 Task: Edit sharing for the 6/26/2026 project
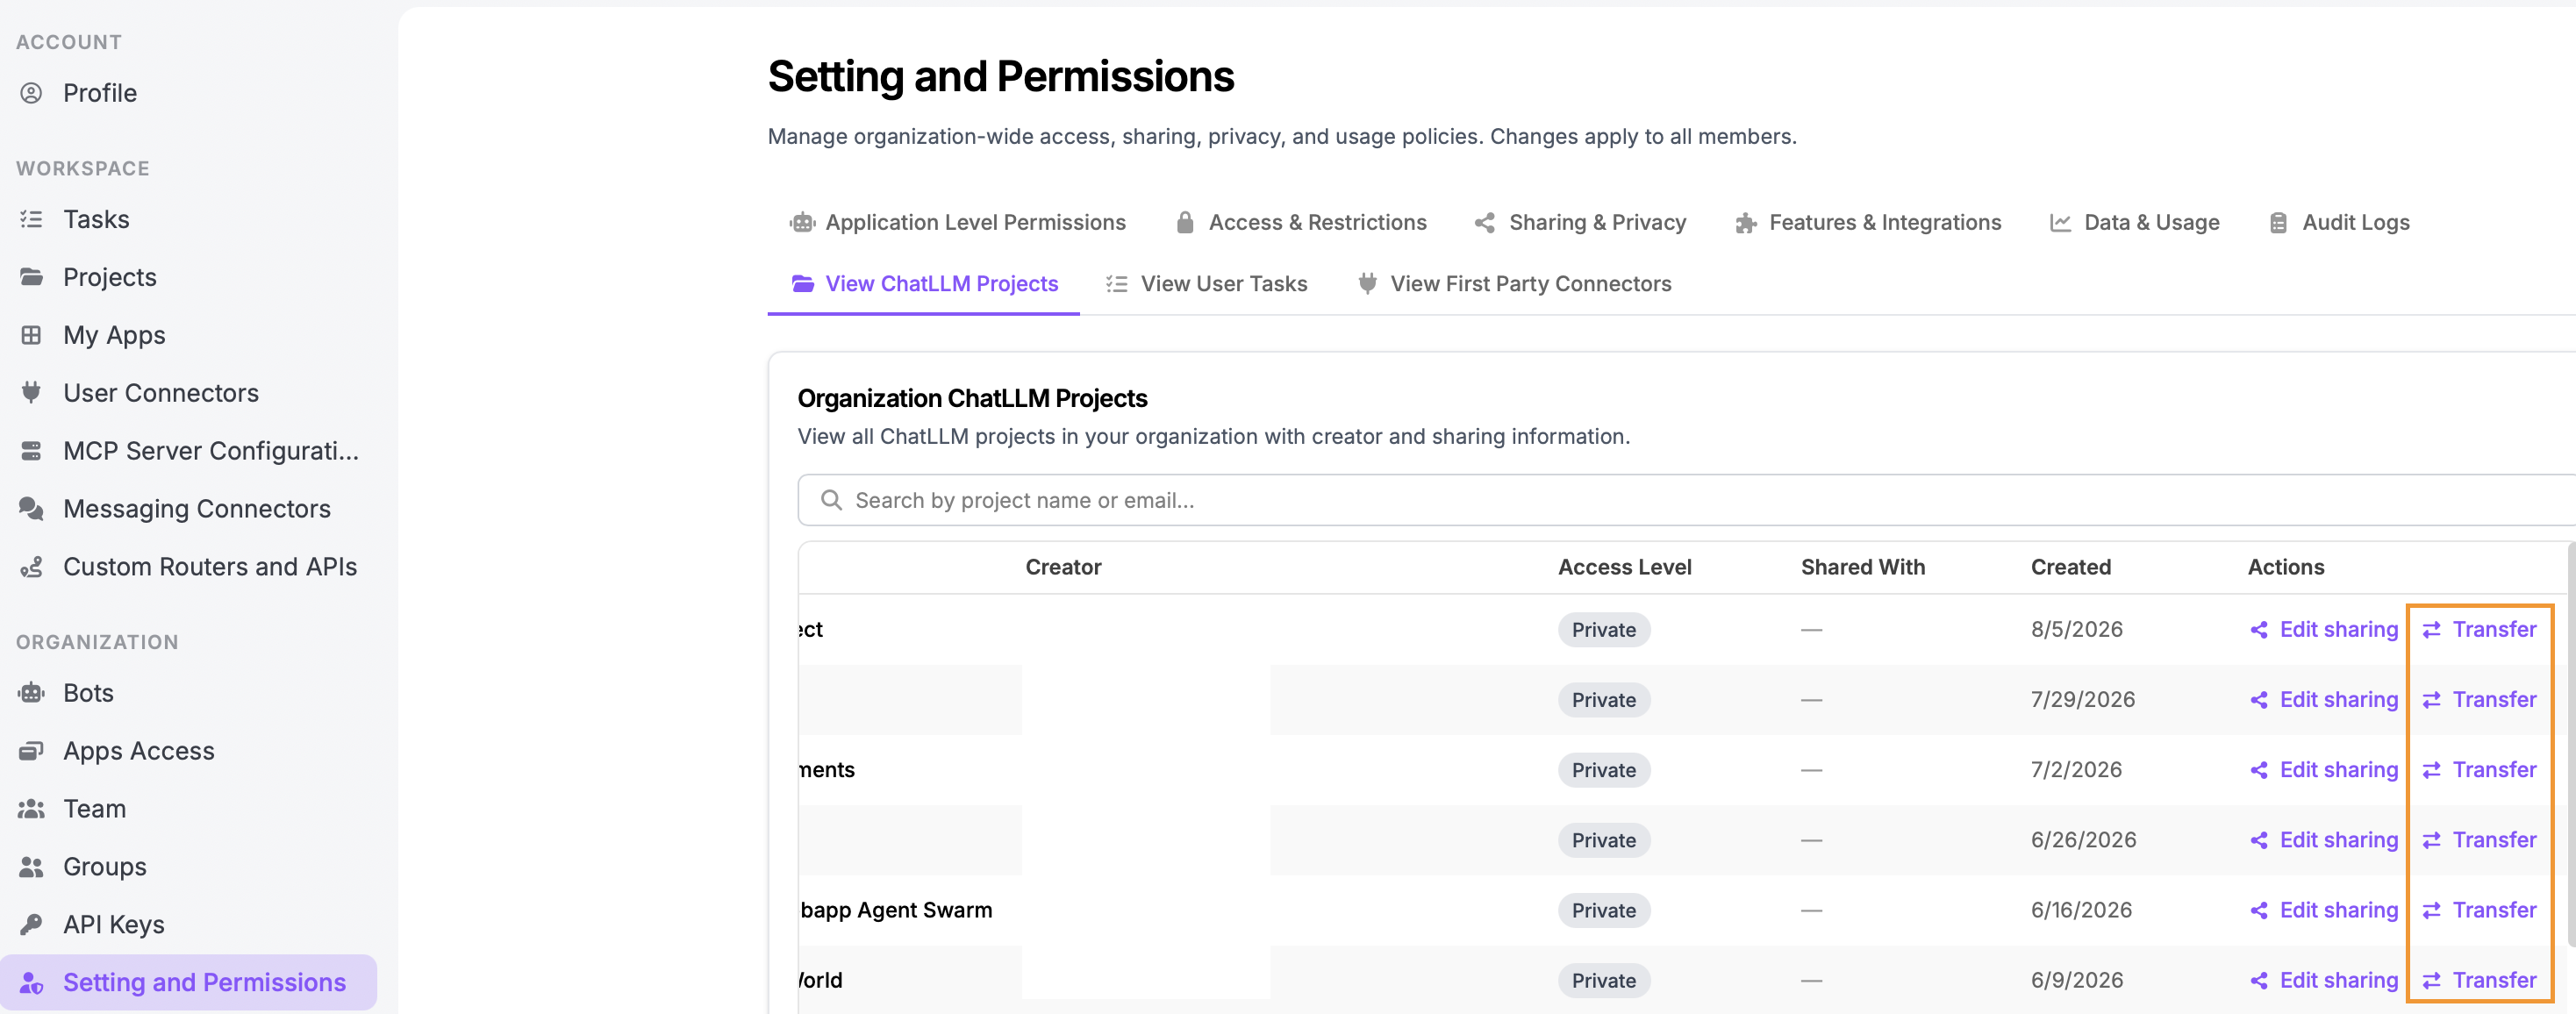(2324, 840)
